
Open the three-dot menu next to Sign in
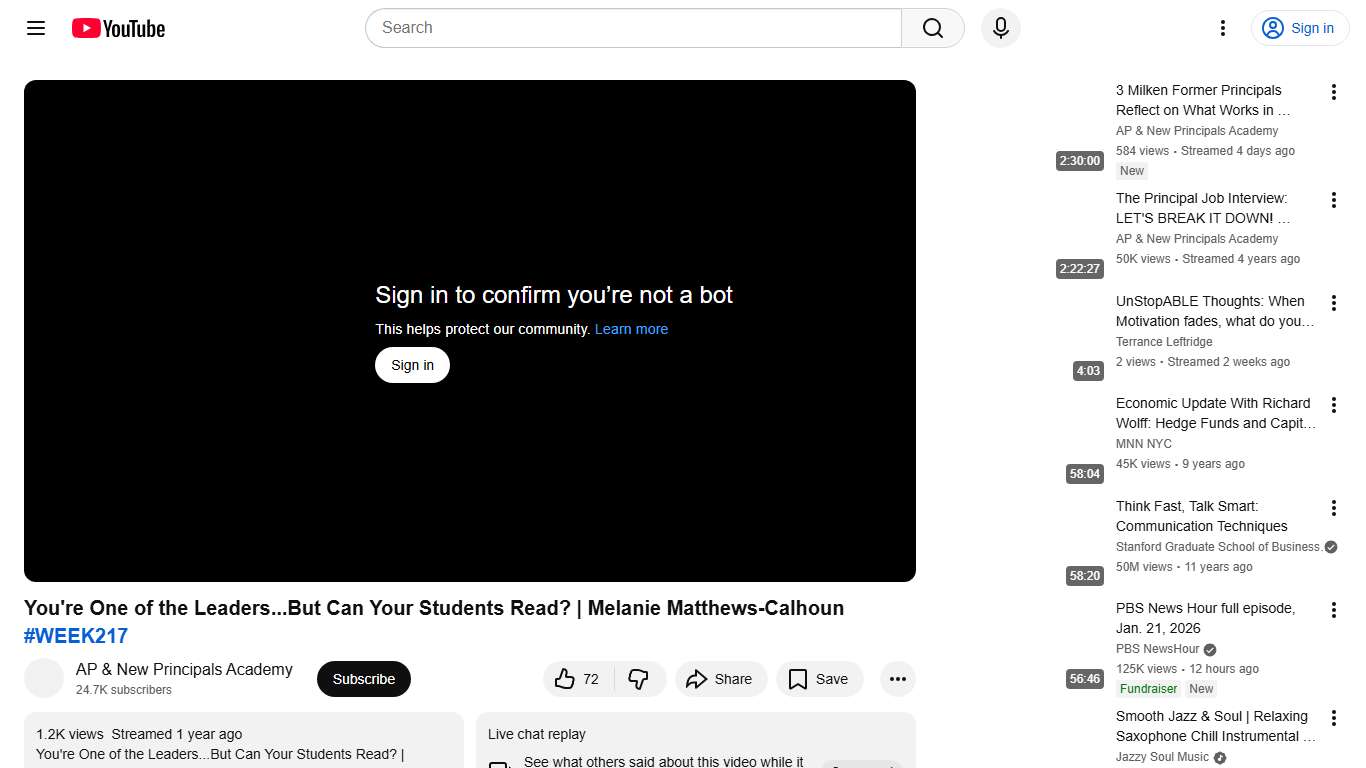click(1222, 28)
